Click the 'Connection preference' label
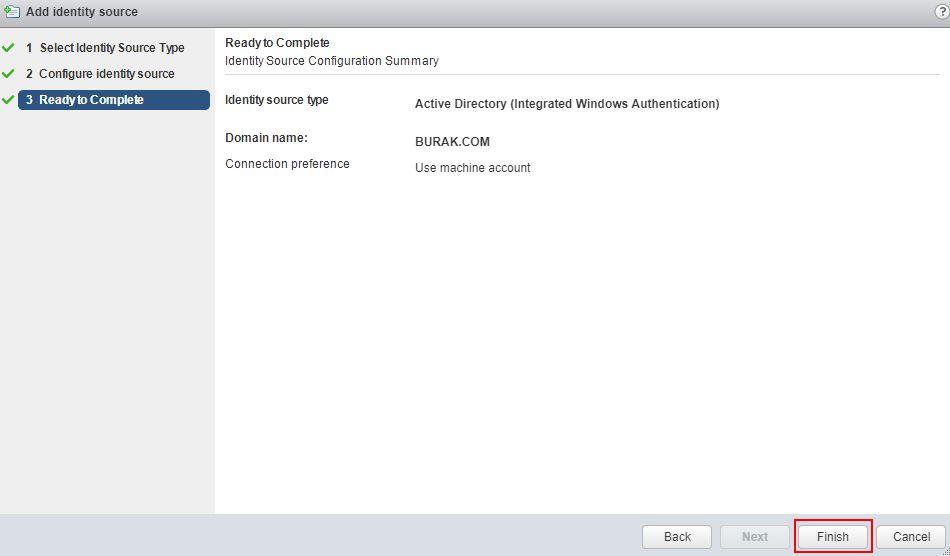 pos(287,164)
